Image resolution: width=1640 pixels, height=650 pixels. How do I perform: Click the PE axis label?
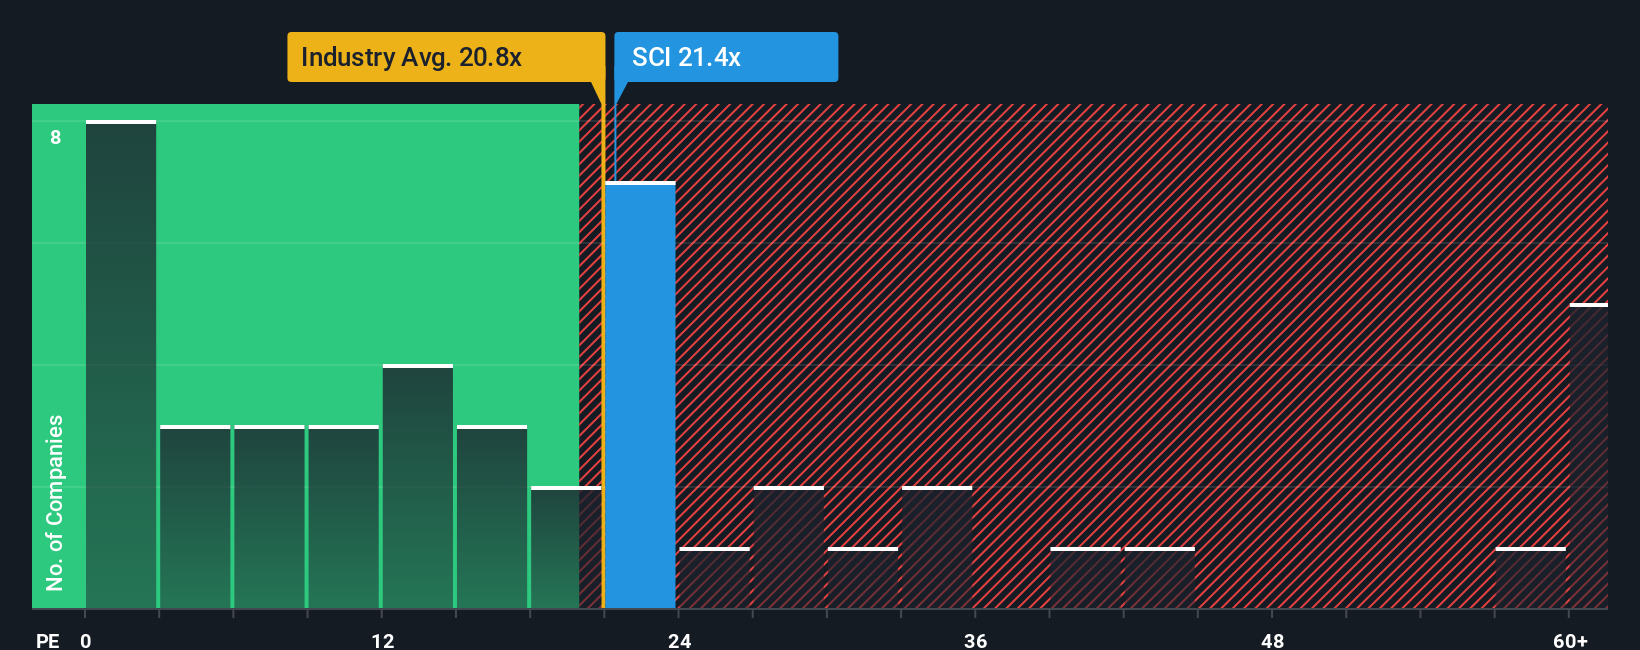pos(47,640)
